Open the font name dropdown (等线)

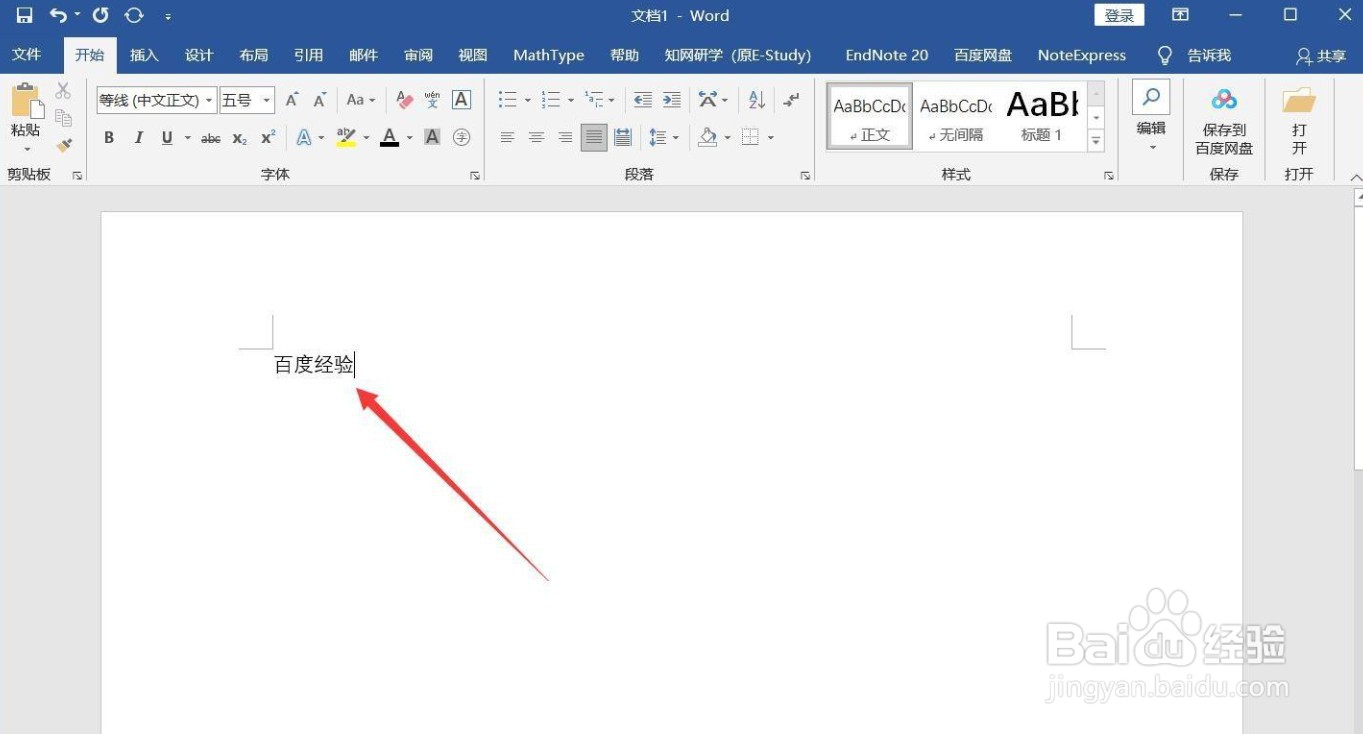pos(209,100)
